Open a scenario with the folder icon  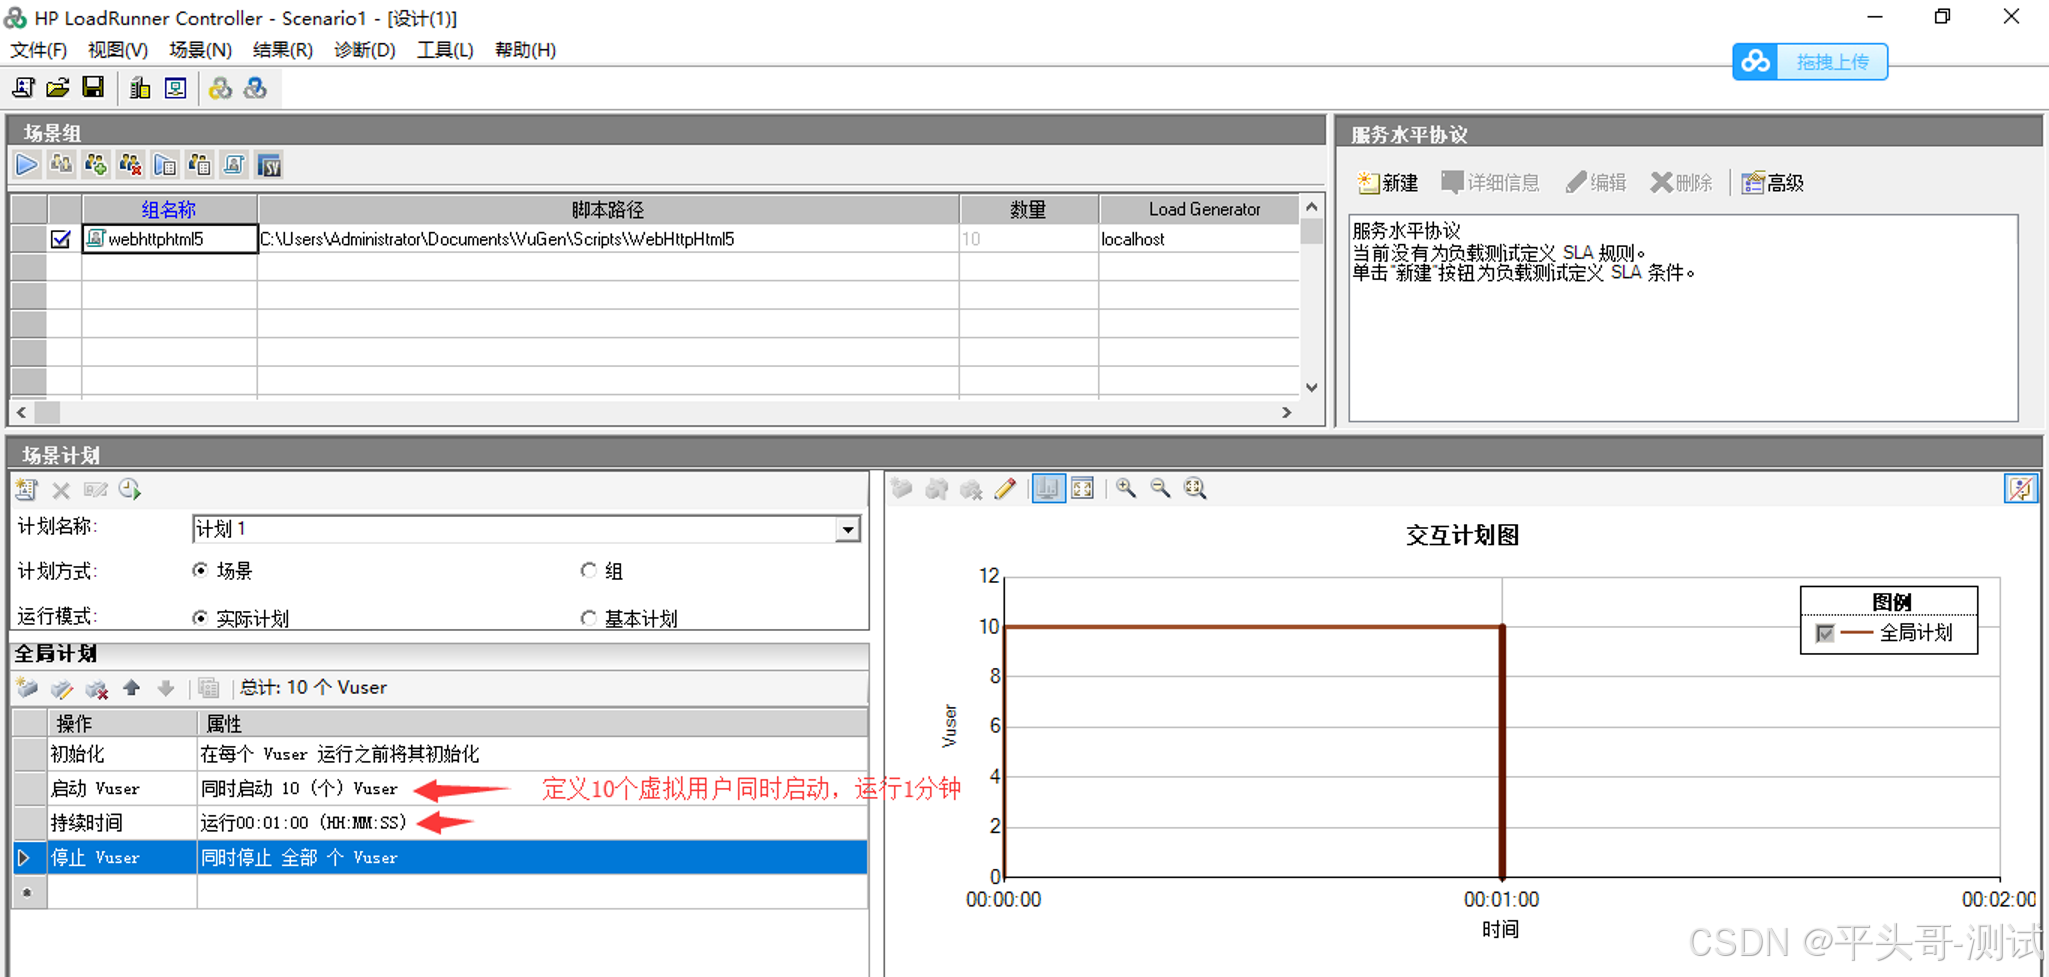[58, 88]
